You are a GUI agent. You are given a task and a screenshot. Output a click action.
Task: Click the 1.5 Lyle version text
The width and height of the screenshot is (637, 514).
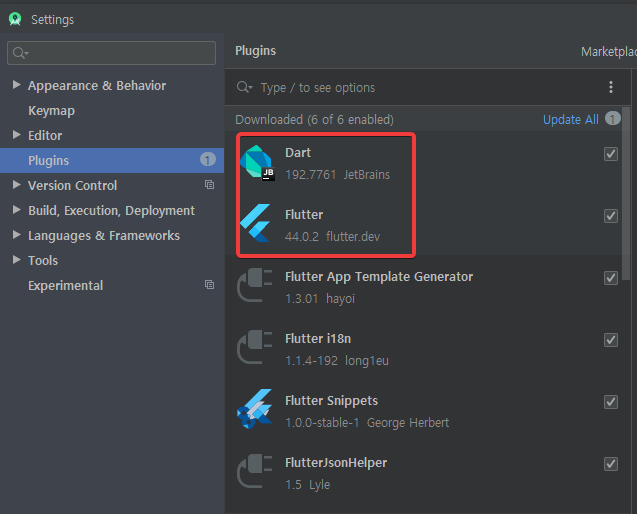[308, 485]
